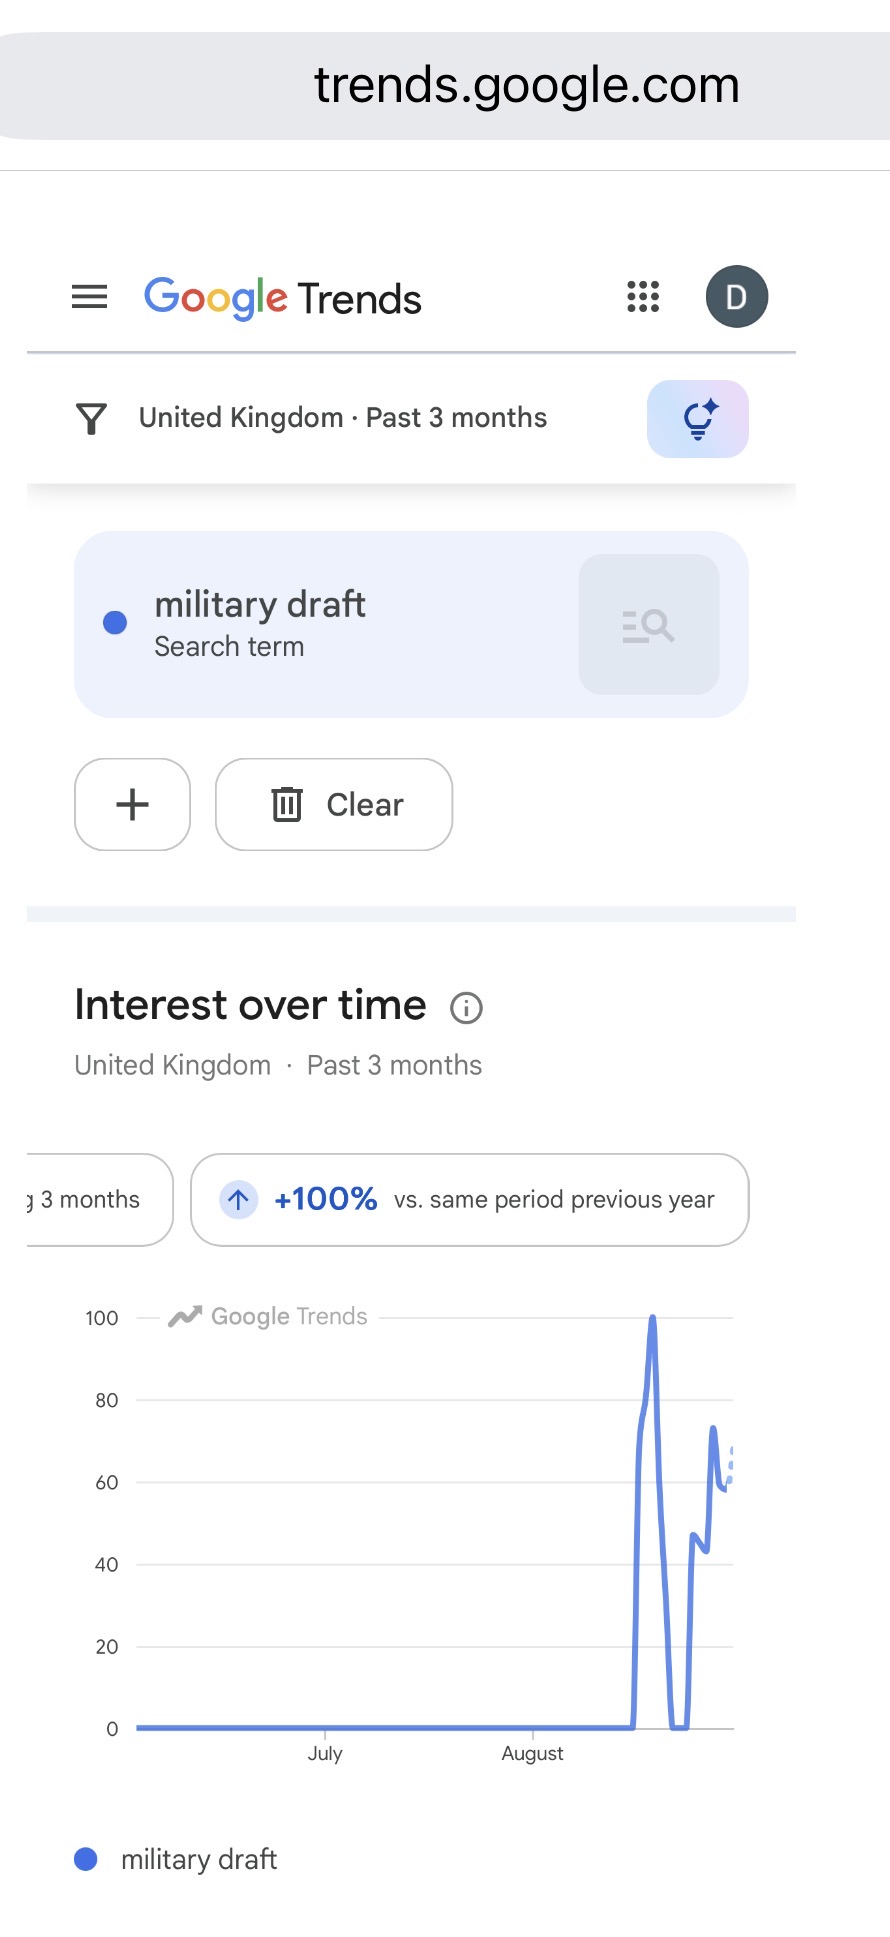Screen dimensions: 890x1937
Task: Select the 3 months time range chip
Action: 99,1200
